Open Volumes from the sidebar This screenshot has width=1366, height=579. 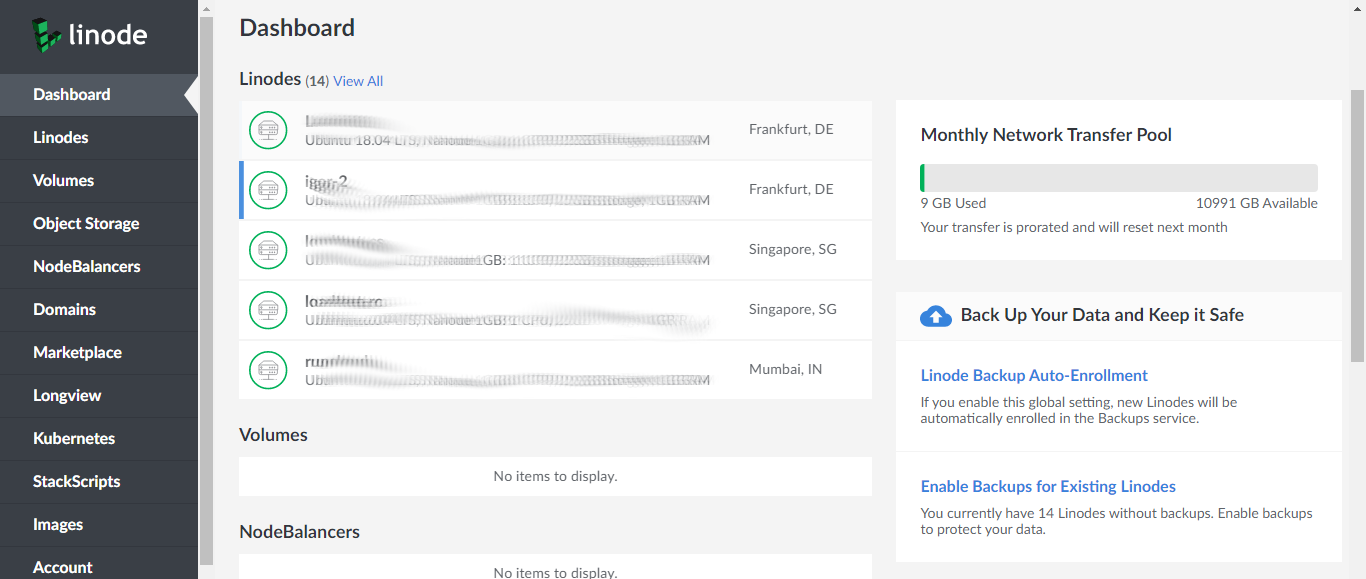pos(63,181)
